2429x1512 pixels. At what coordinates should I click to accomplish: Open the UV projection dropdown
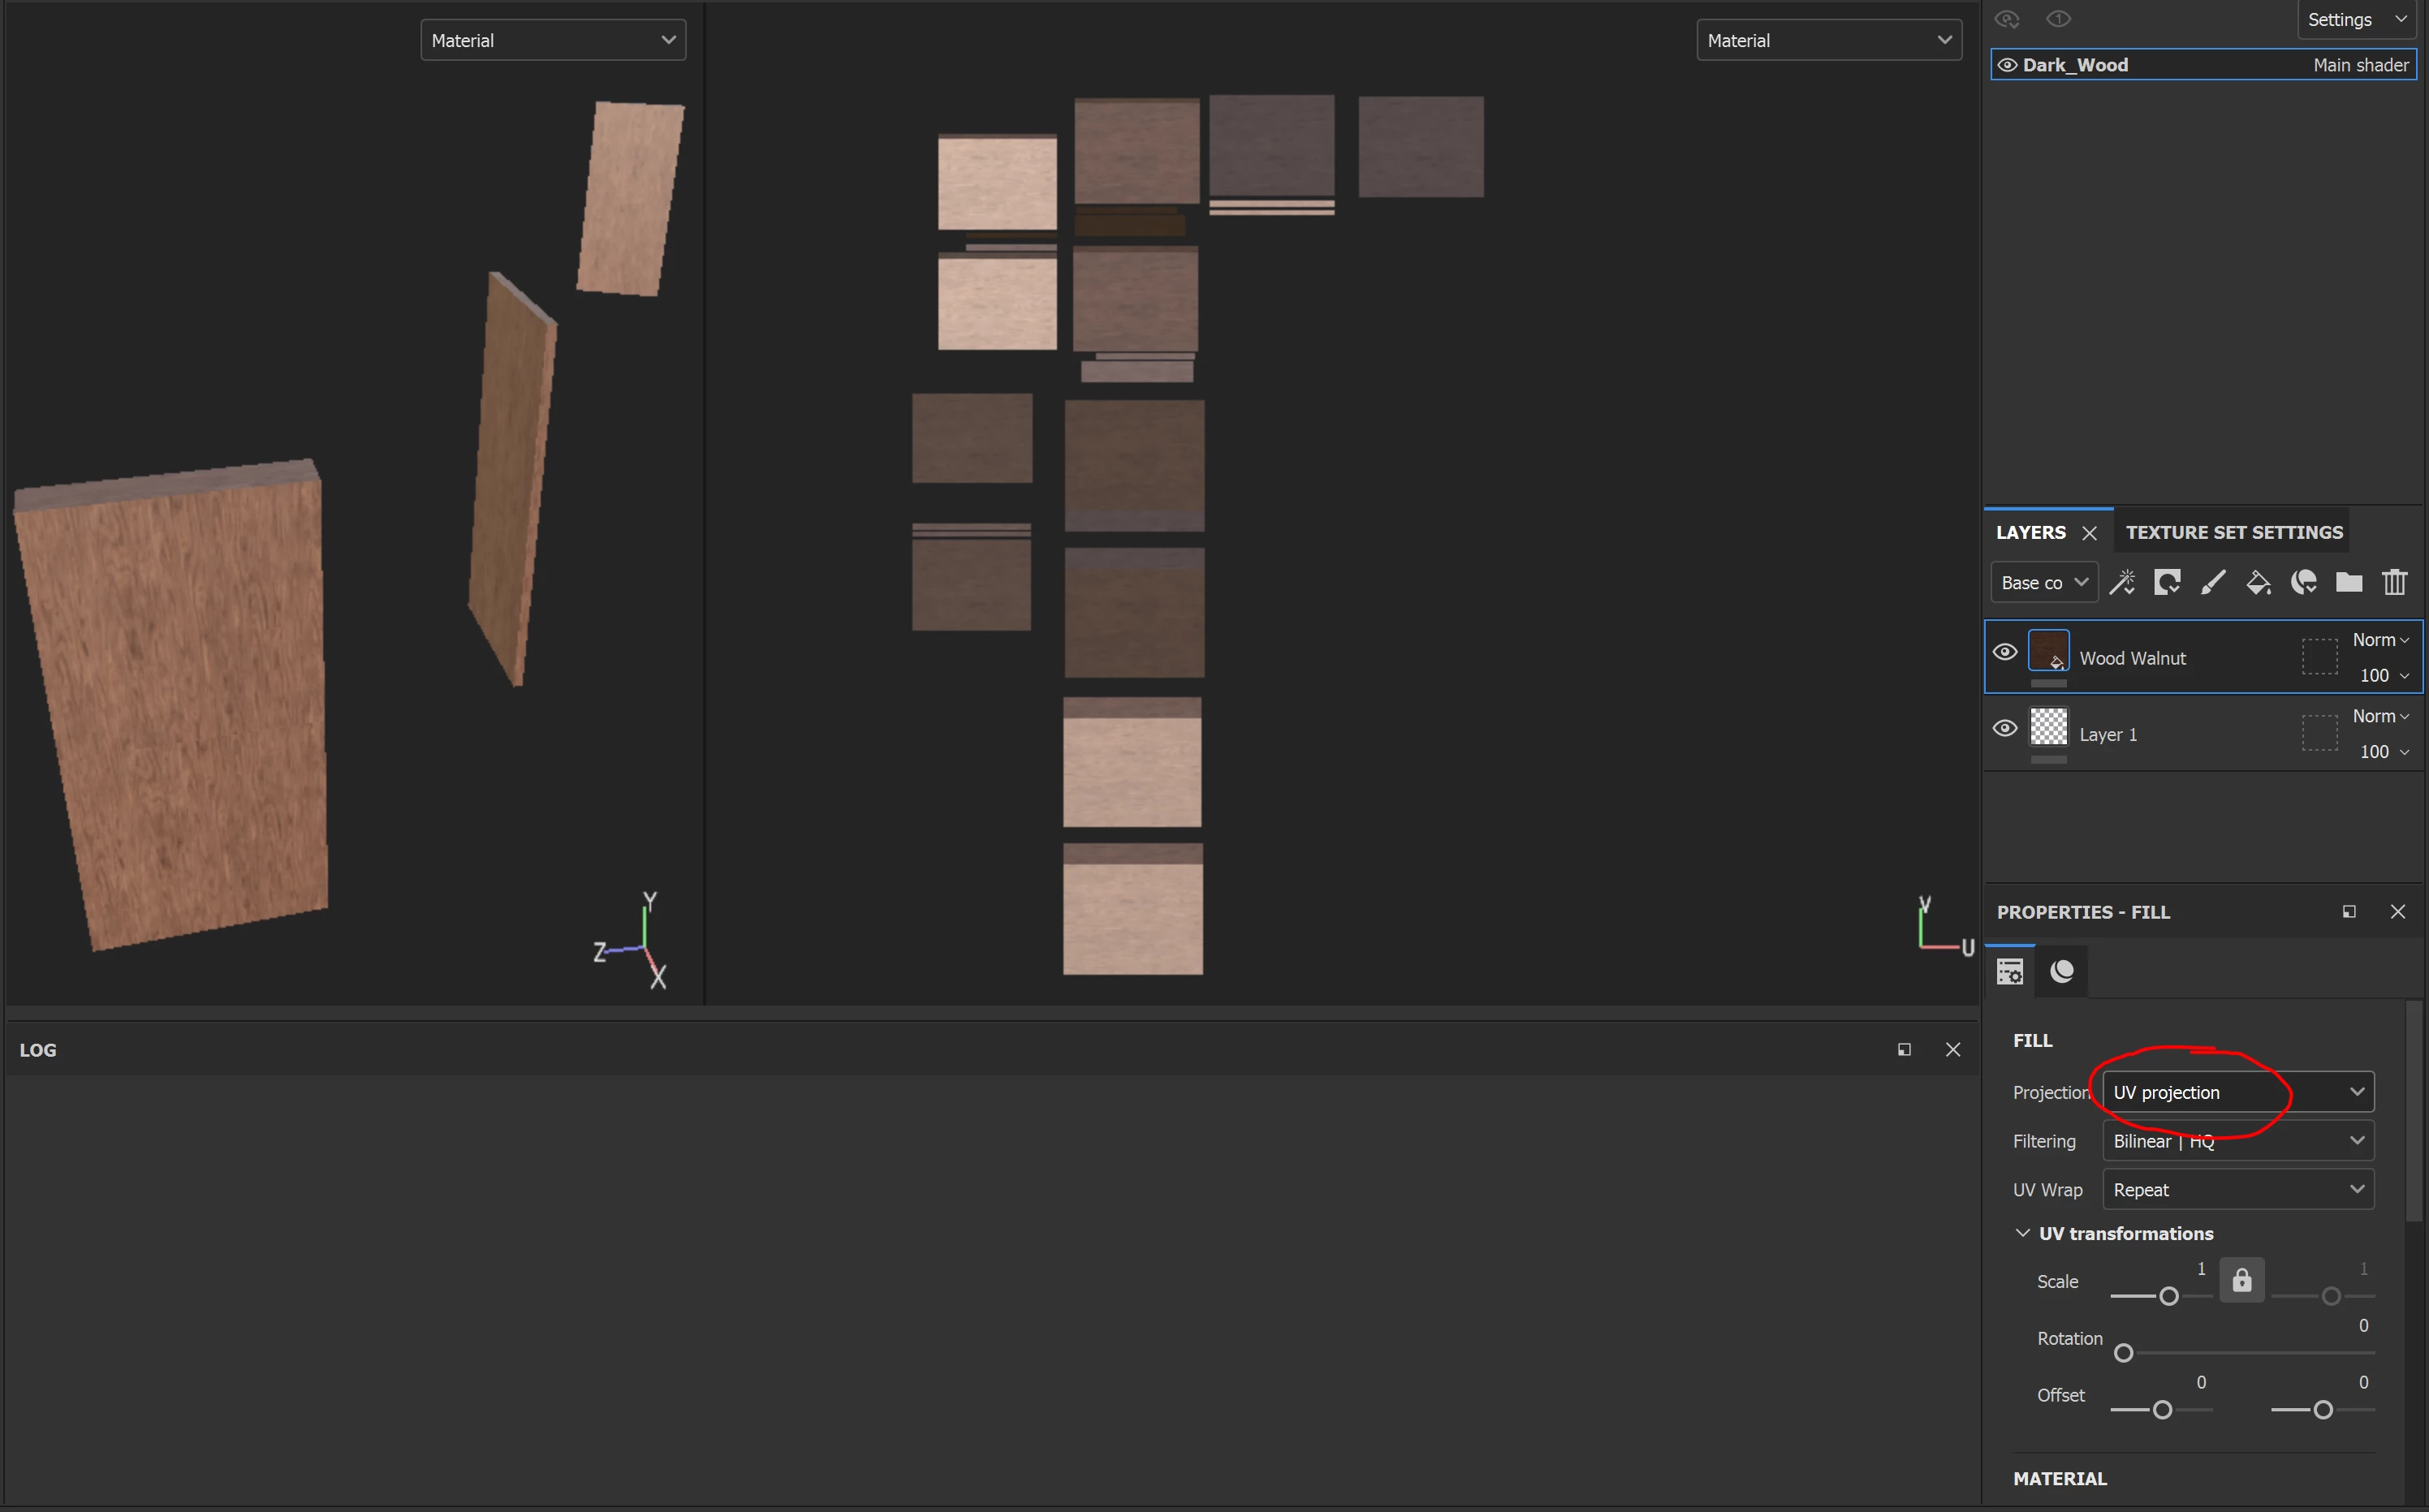pyautogui.click(x=2238, y=1092)
